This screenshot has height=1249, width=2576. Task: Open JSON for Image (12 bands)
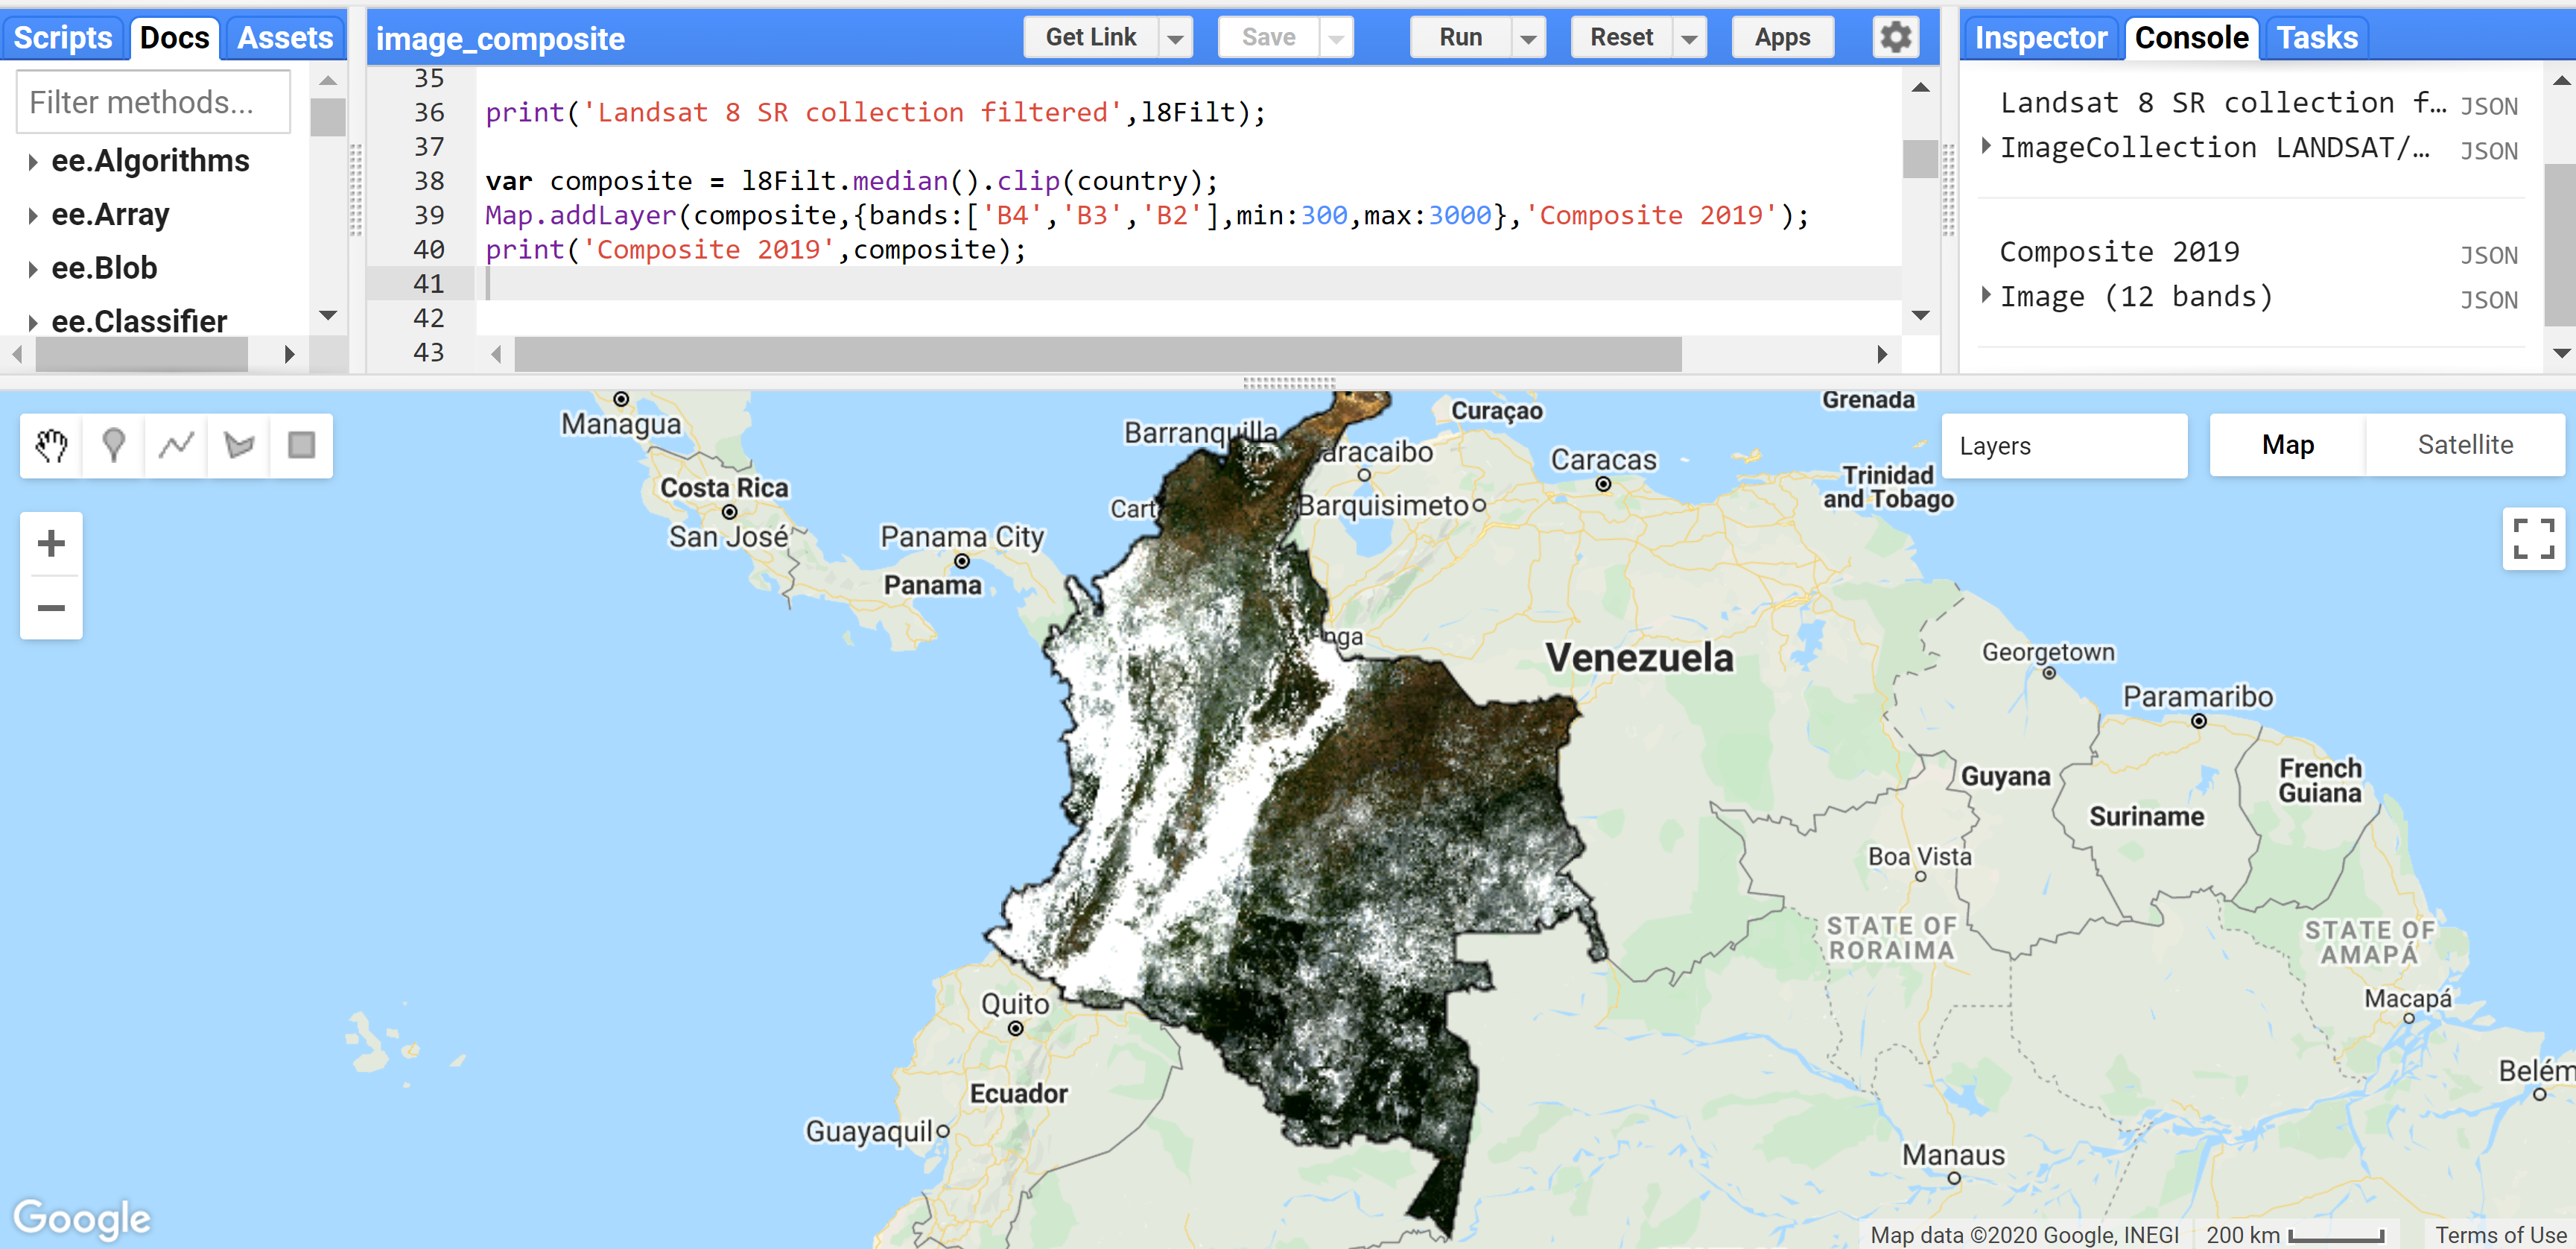[2488, 300]
